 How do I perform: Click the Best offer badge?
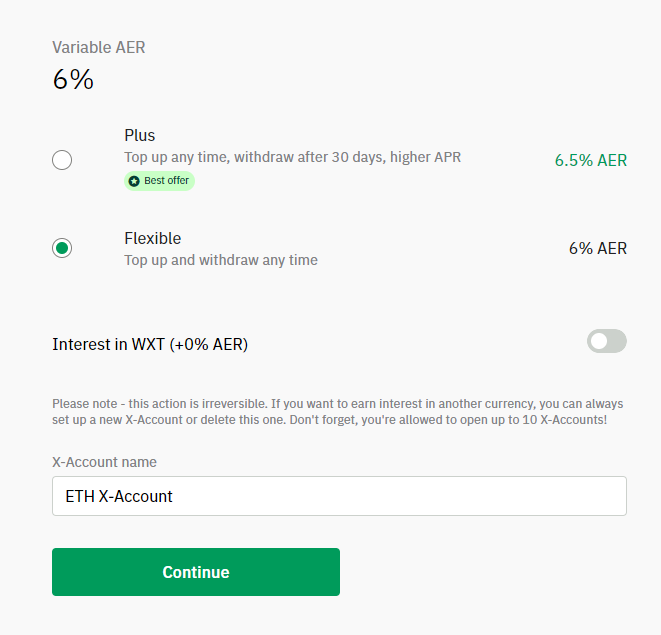coord(159,181)
